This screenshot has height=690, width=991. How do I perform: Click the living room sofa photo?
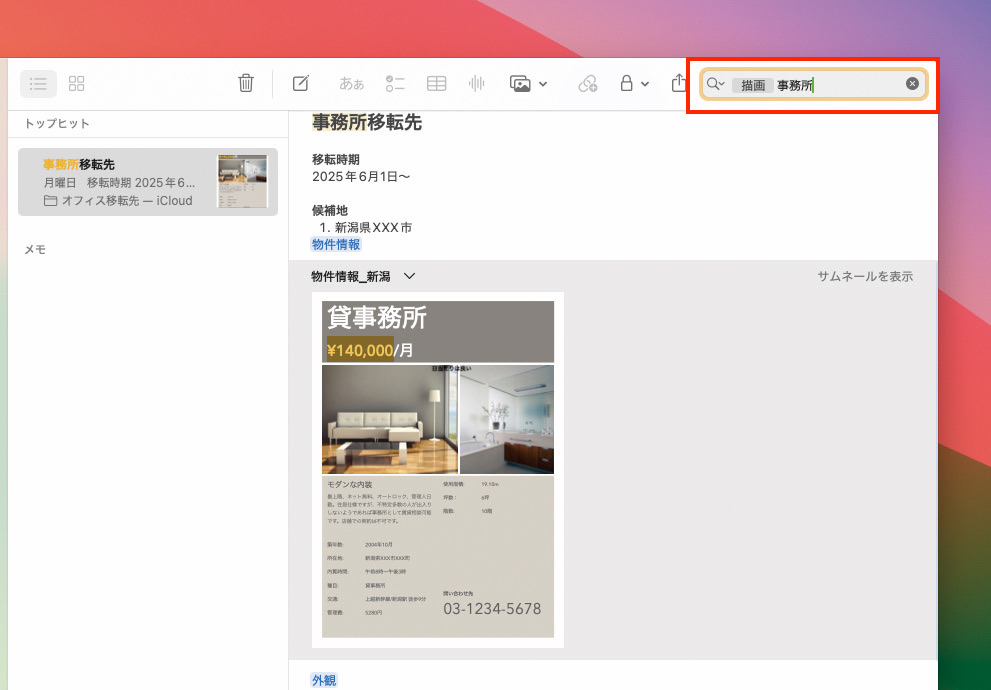click(x=390, y=420)
